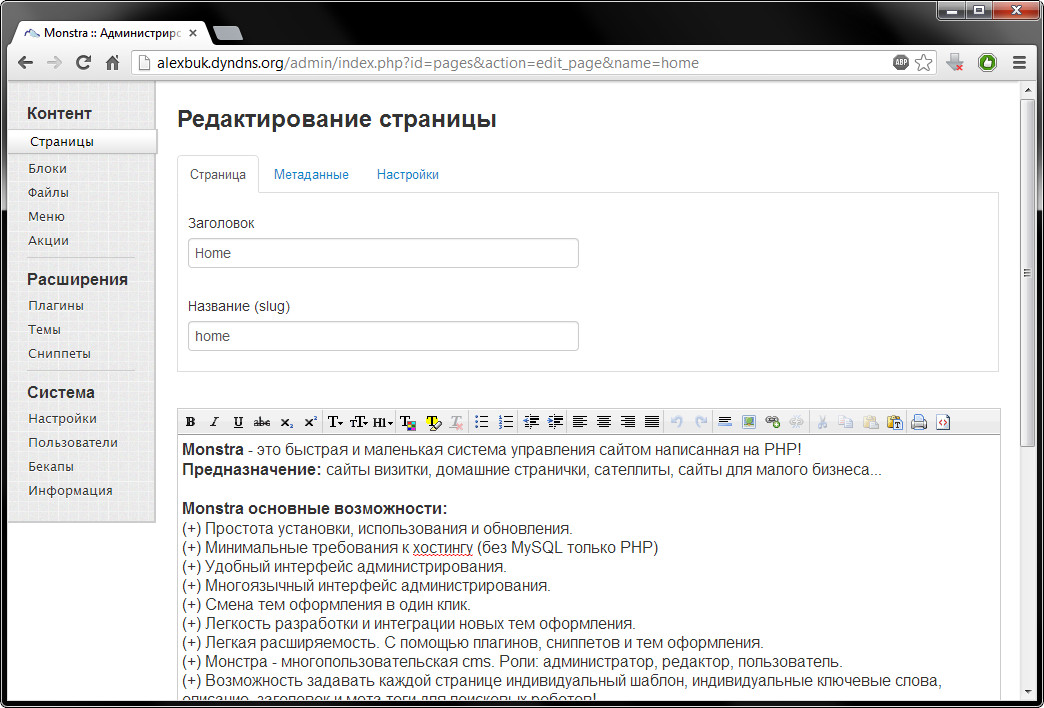Click the underline formatting icon
The image size is (1044, 708).
(x=238, y=422)
